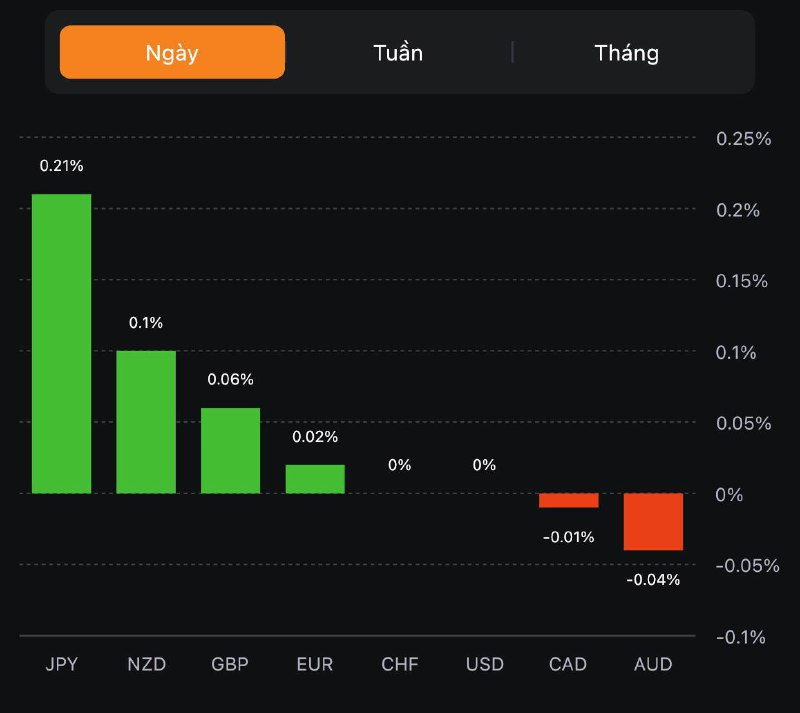Switch to the Ngày tab

(x=172, y=52)
